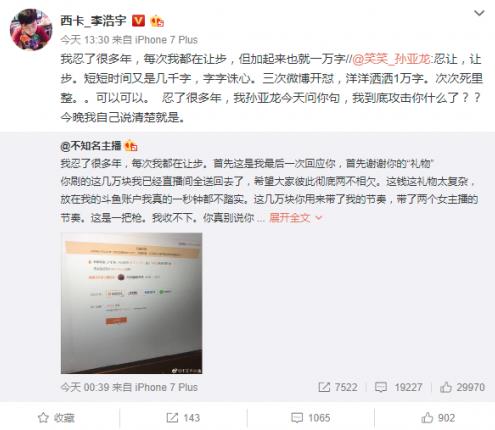The width and height of the screenshot is (495, 430).
Task: Click membership badge beside 不知名主播
Action: [131, 146]
